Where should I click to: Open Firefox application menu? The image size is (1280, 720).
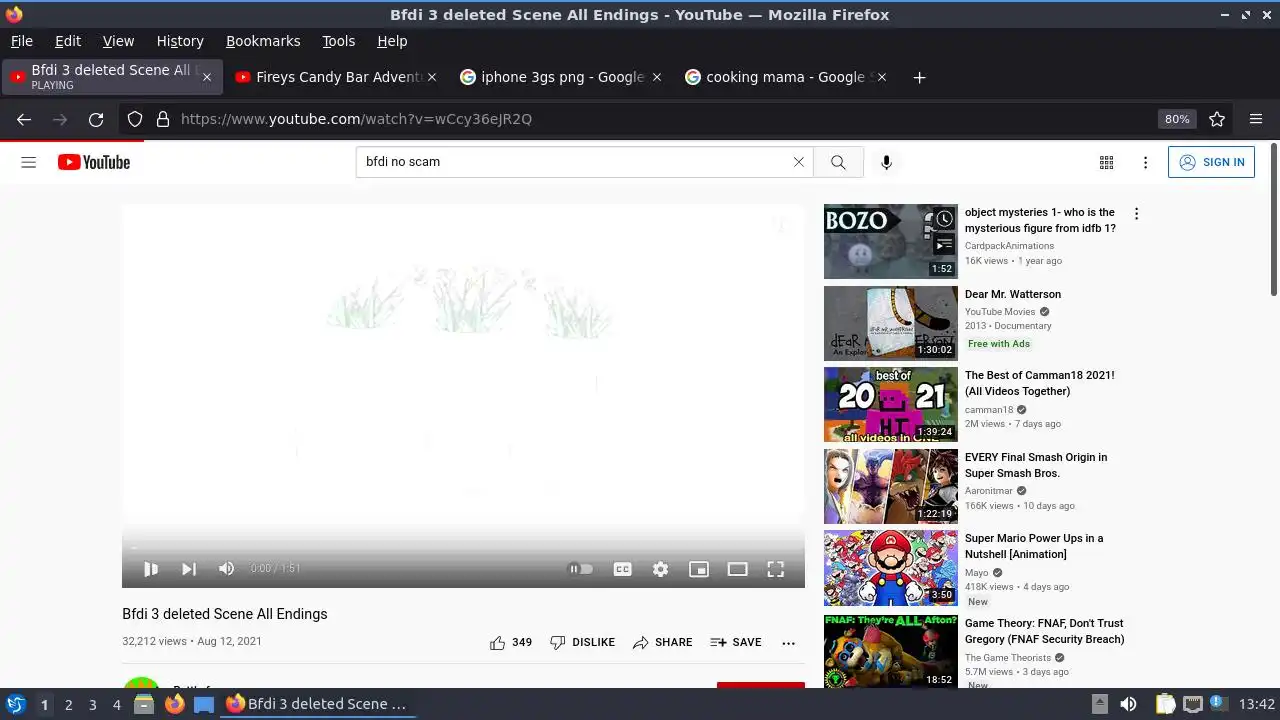[x=1256, y=119]
